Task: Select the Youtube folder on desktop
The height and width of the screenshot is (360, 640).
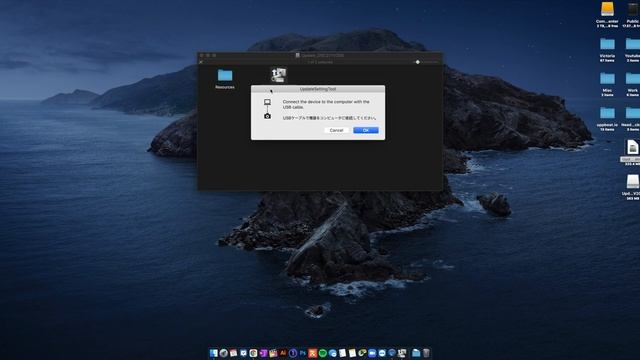Action: pos(633,44)
